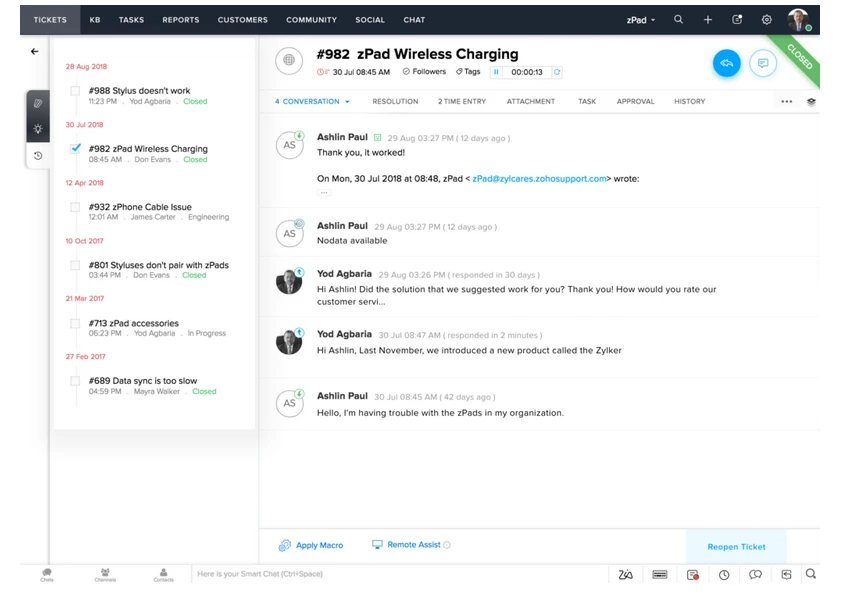Open the Tasks tab in top bar
This screenshot has width=860, height=595.
[131, 20]
